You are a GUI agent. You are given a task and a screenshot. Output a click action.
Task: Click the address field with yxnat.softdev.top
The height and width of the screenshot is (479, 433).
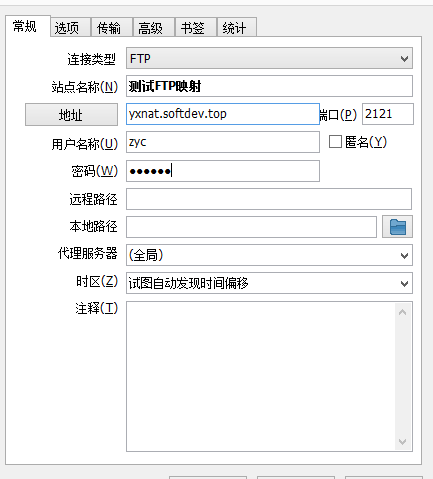tap(223, 114)
